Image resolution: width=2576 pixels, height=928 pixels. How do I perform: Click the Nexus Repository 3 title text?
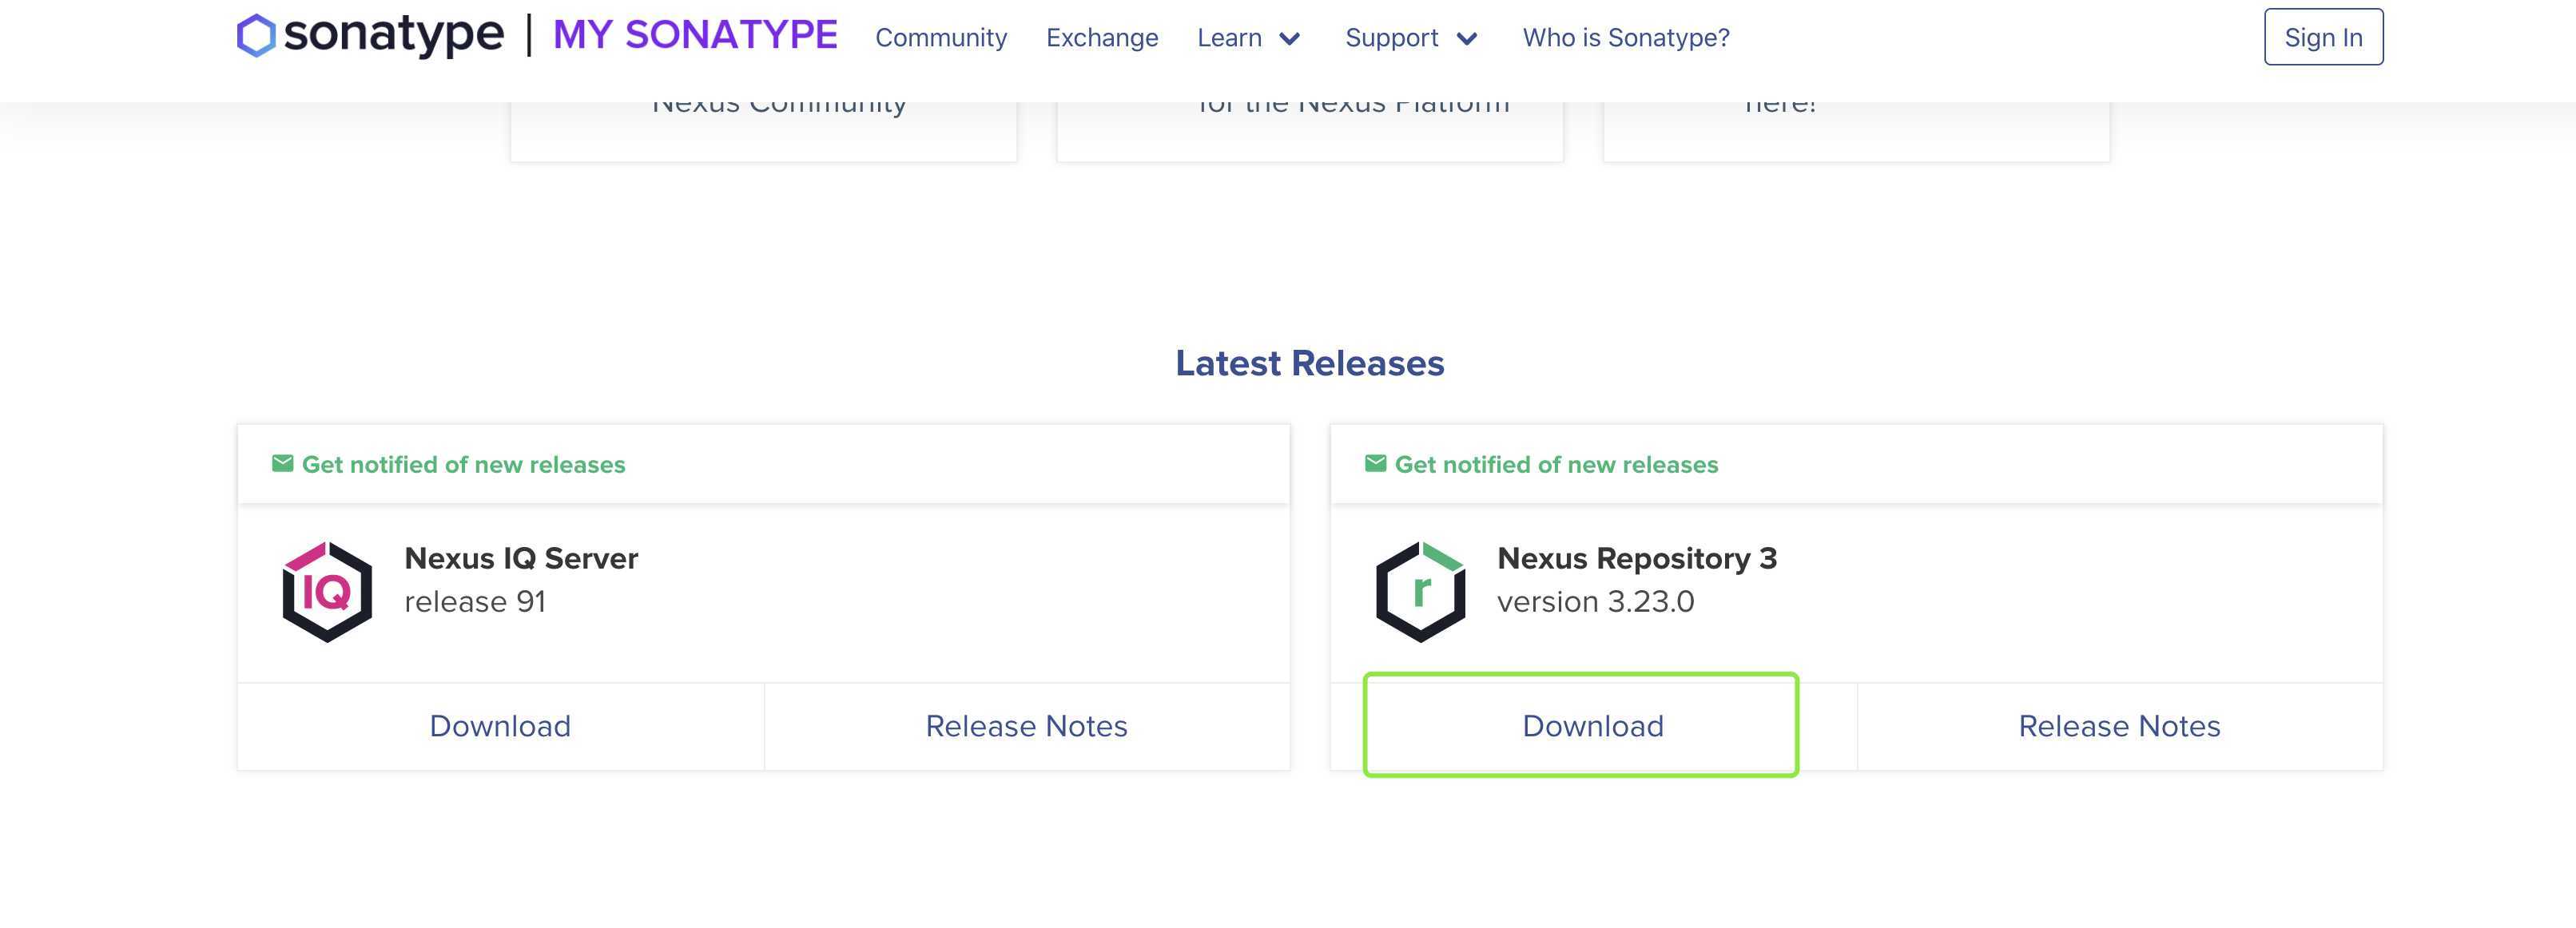(x=1637, y=558)
